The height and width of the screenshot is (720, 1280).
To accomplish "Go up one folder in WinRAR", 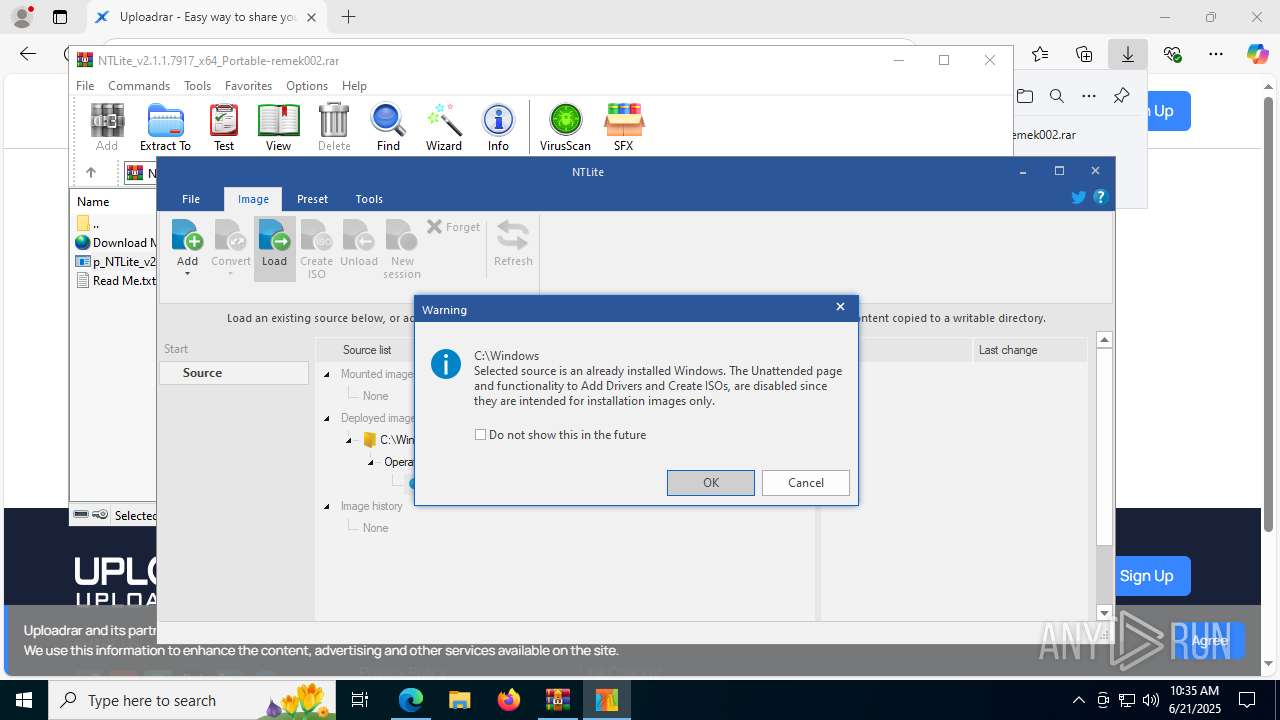I will tap(91, 172).
